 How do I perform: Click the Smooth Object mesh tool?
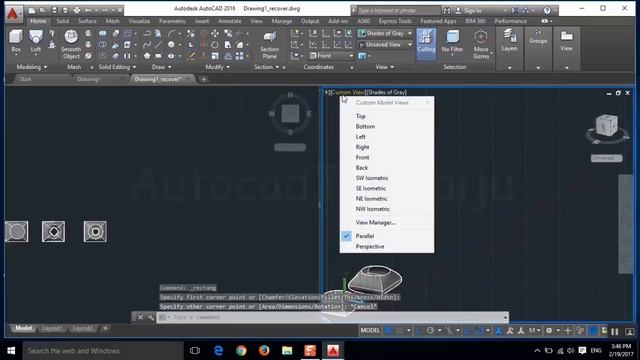(71, 44)
